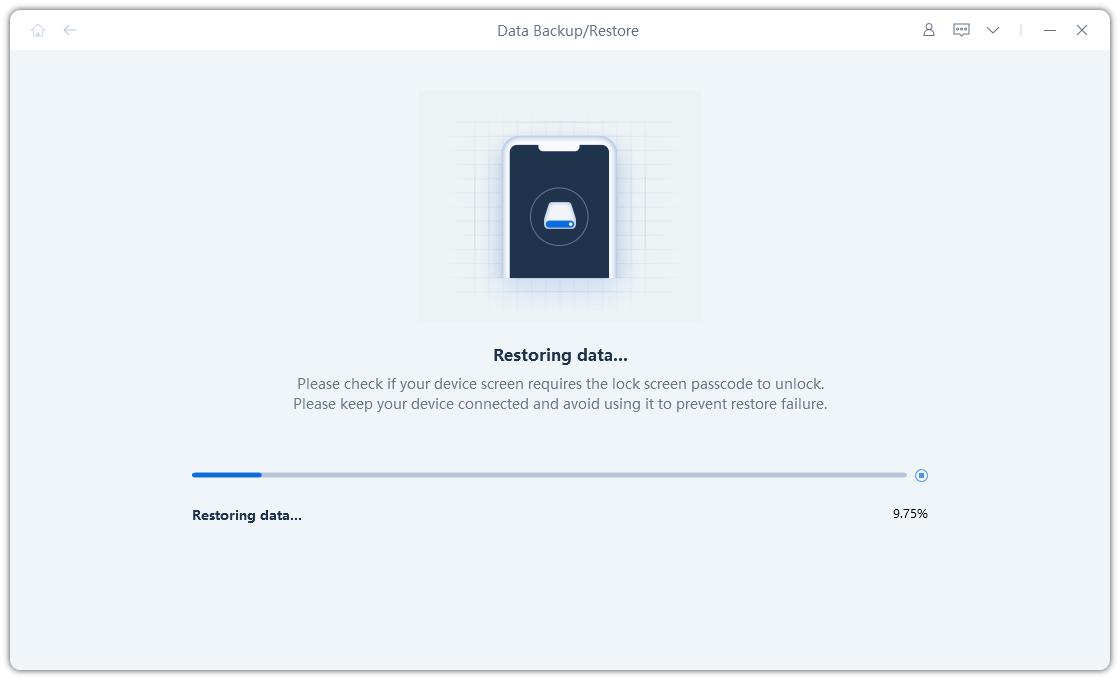Minimize the Data Backup/Restore window

[1049, 30]
